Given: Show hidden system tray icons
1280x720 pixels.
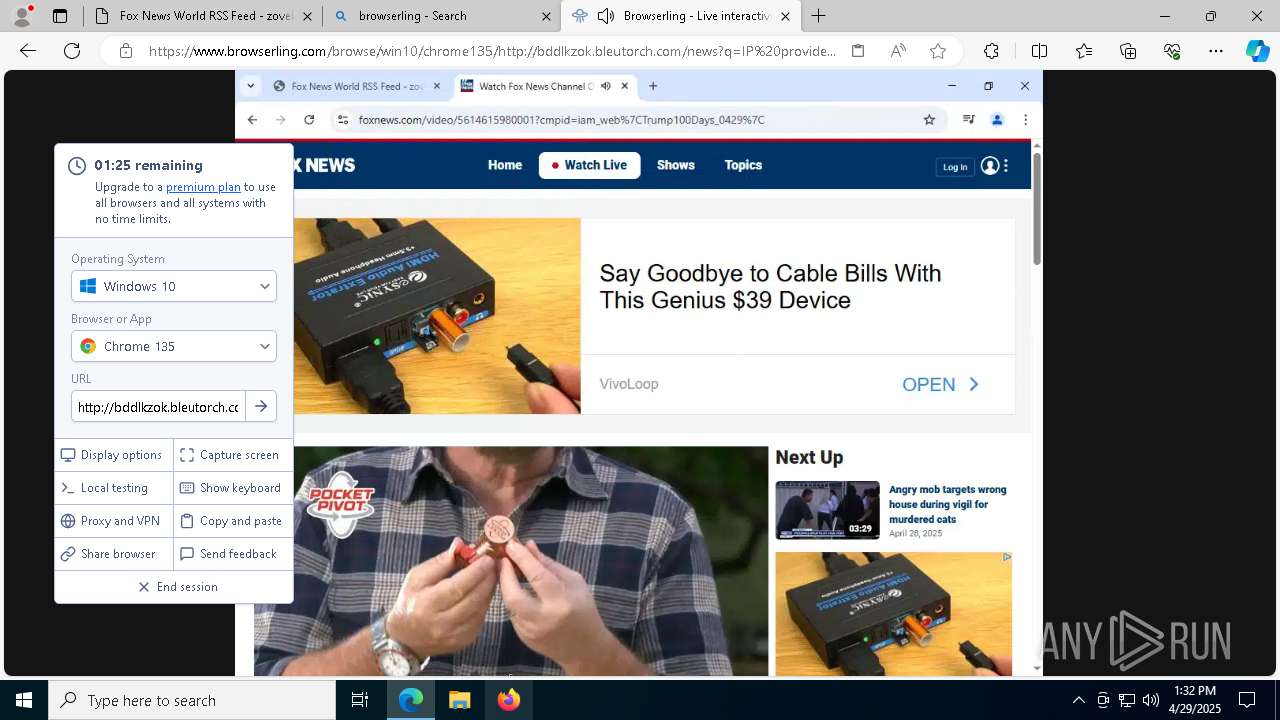Looking at the screenshot, I should coord(1078,700).
